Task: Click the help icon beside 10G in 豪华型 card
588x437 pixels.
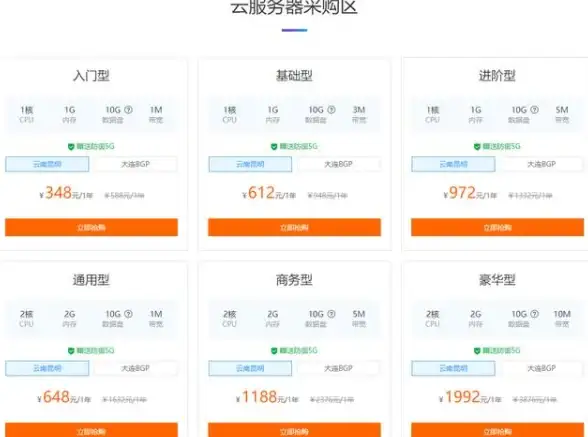Action: [535, 314]
